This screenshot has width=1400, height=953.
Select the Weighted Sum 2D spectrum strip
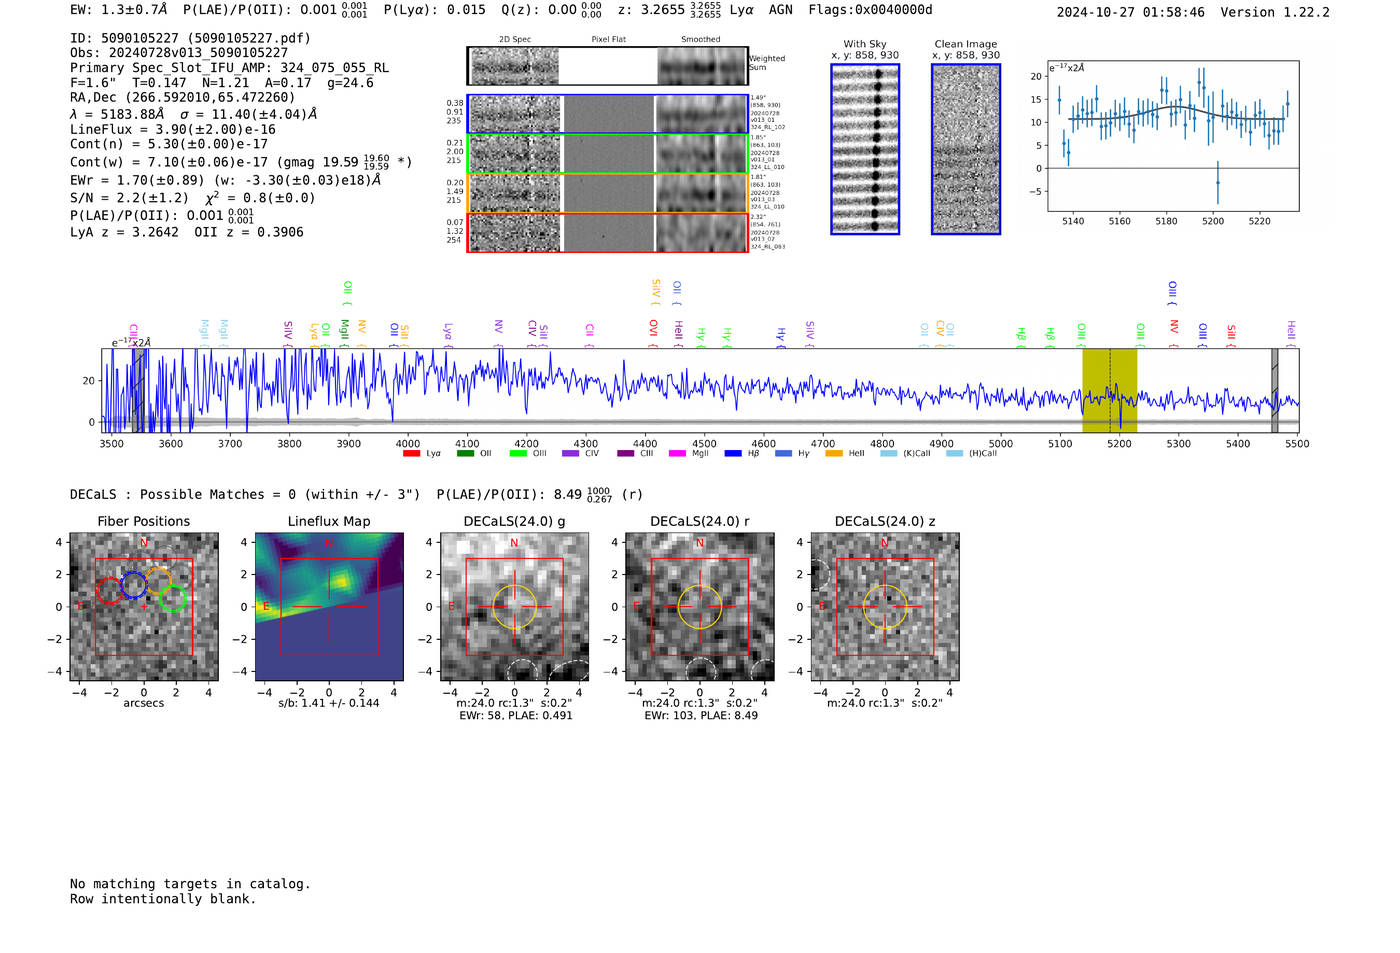(608, 66)
